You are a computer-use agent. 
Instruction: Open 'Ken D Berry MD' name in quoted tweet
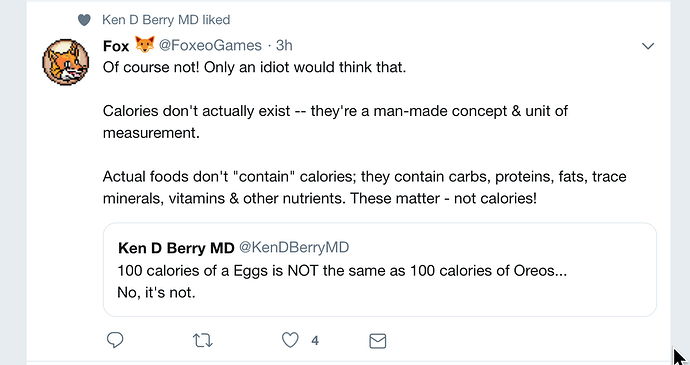pyautogui.click(x=176, y=248)
